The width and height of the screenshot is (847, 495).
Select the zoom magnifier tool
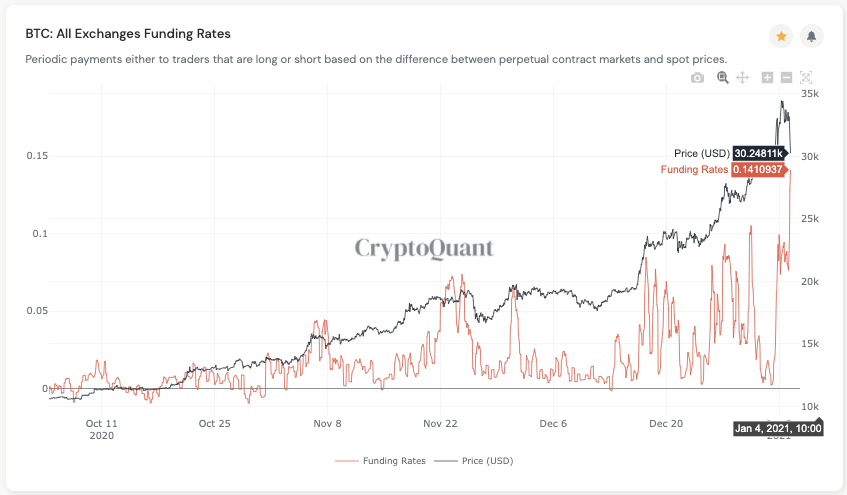pos(722,78)
